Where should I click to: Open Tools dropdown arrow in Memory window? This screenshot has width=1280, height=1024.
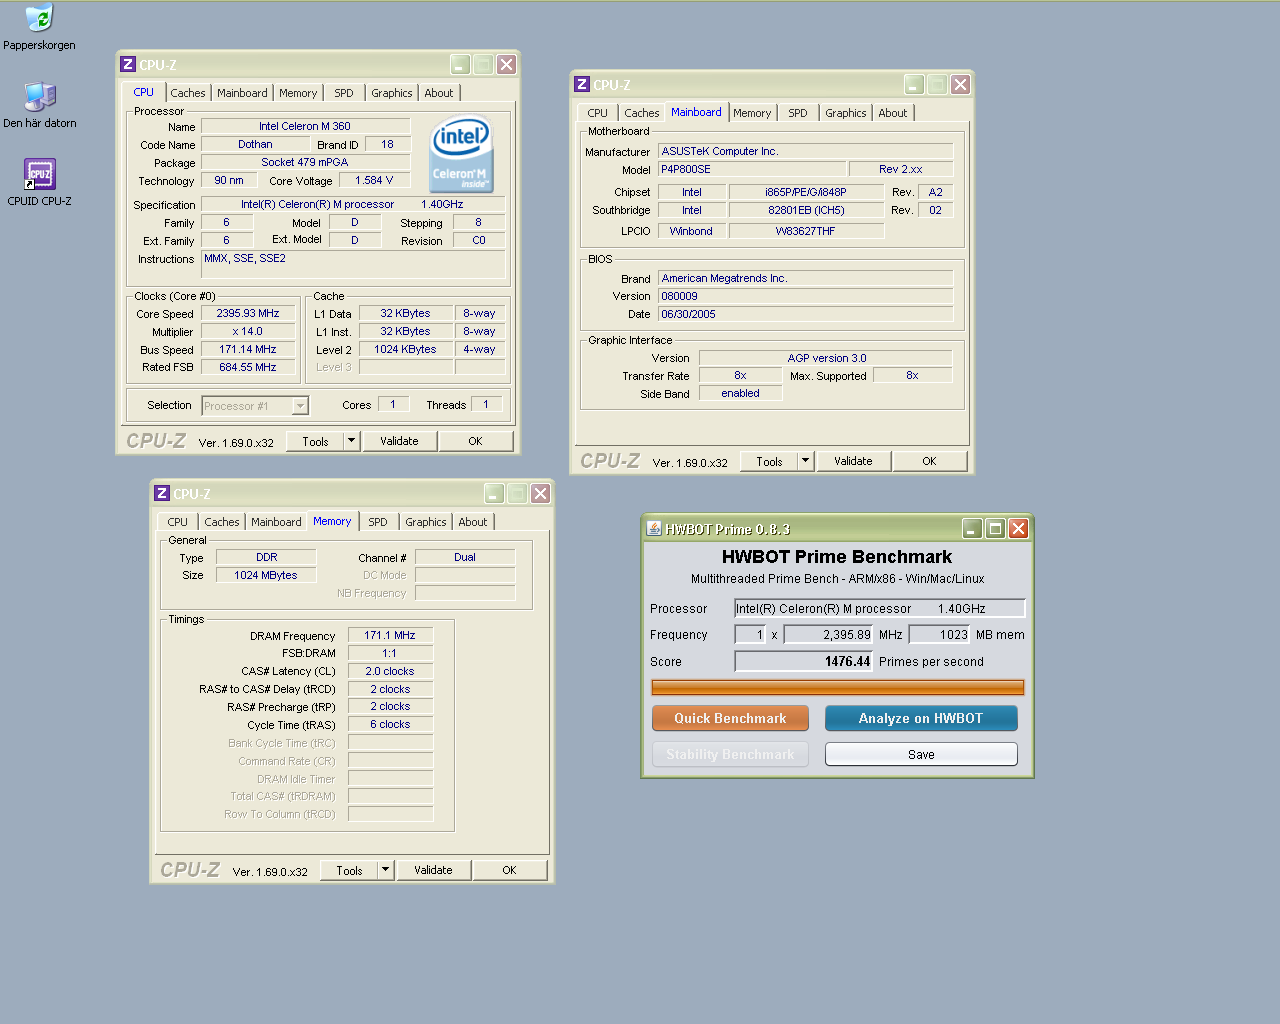tap(385, 870)
